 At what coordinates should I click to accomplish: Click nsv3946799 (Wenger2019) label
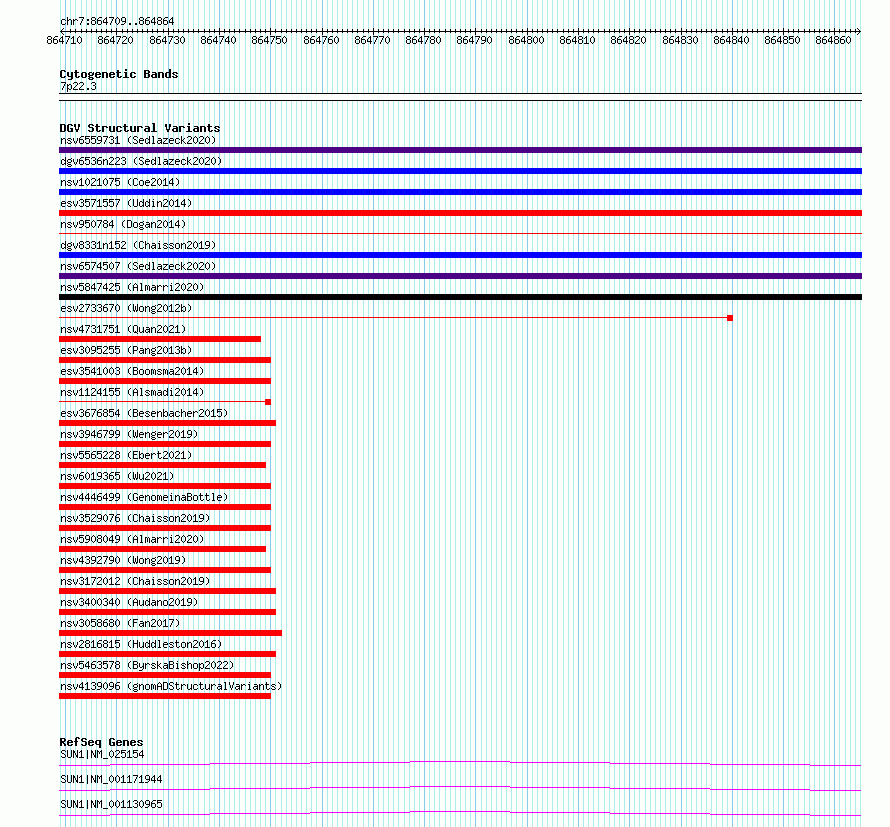(129, 434)
